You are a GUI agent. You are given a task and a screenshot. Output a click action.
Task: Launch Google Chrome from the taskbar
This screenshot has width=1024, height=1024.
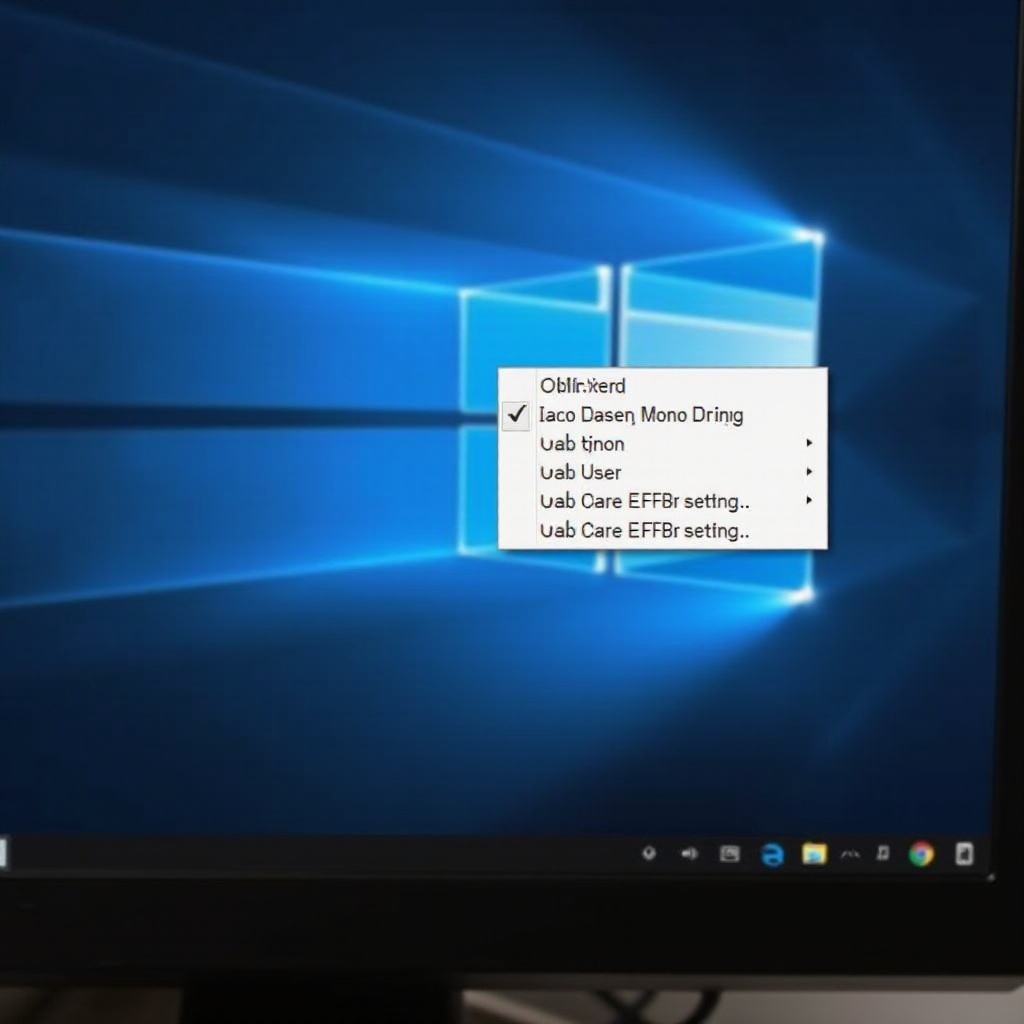point(921,853)
